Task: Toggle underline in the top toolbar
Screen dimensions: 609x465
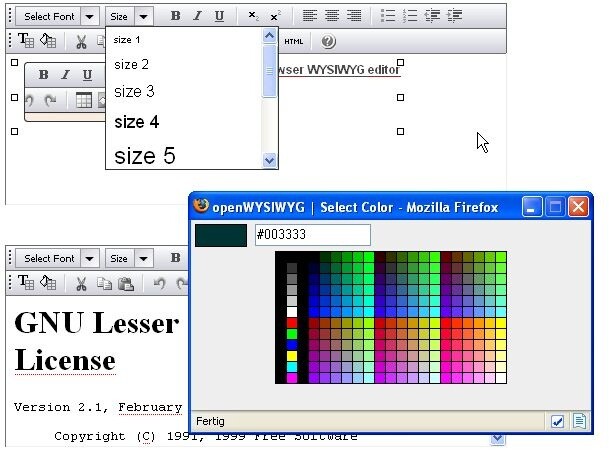Action: (x=219, y=16)
